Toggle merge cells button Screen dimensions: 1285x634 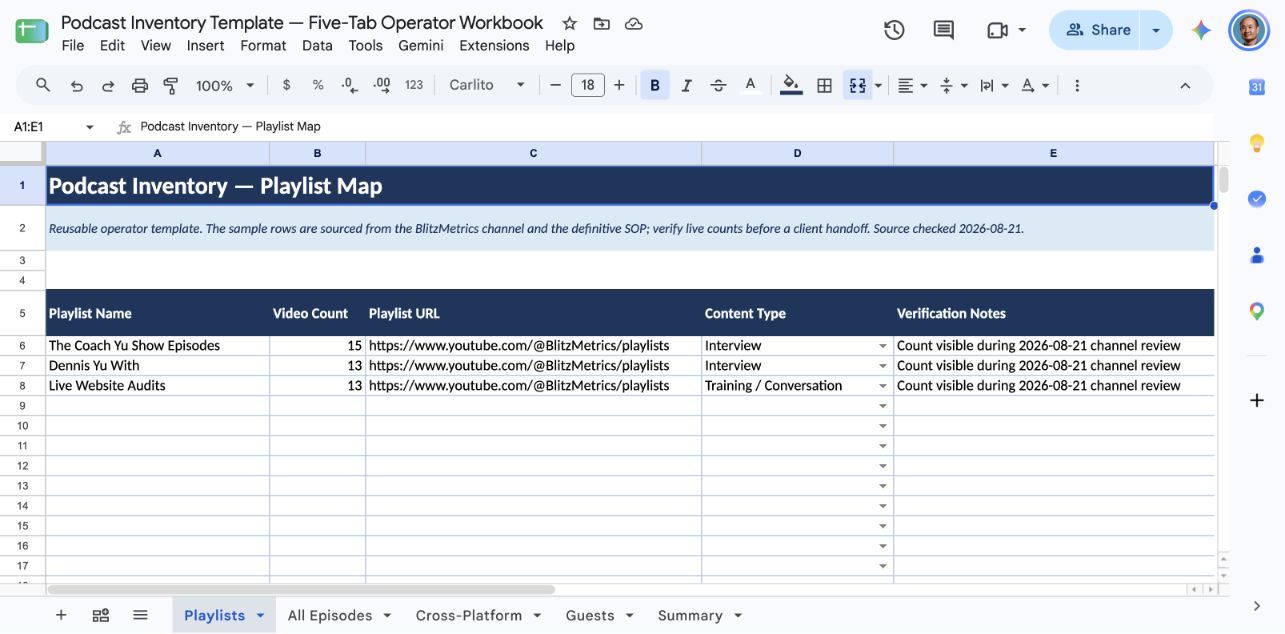click(x=857, y=86)
